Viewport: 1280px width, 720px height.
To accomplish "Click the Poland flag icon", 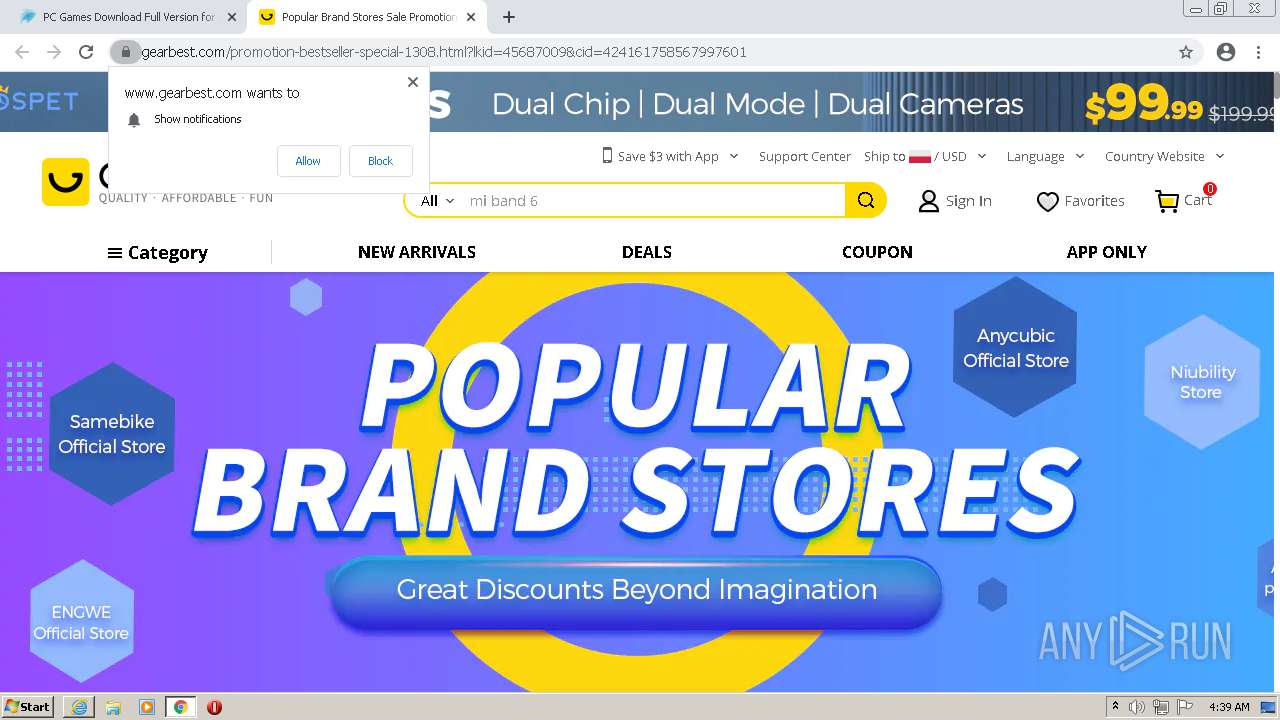I will tap(920, 157).
